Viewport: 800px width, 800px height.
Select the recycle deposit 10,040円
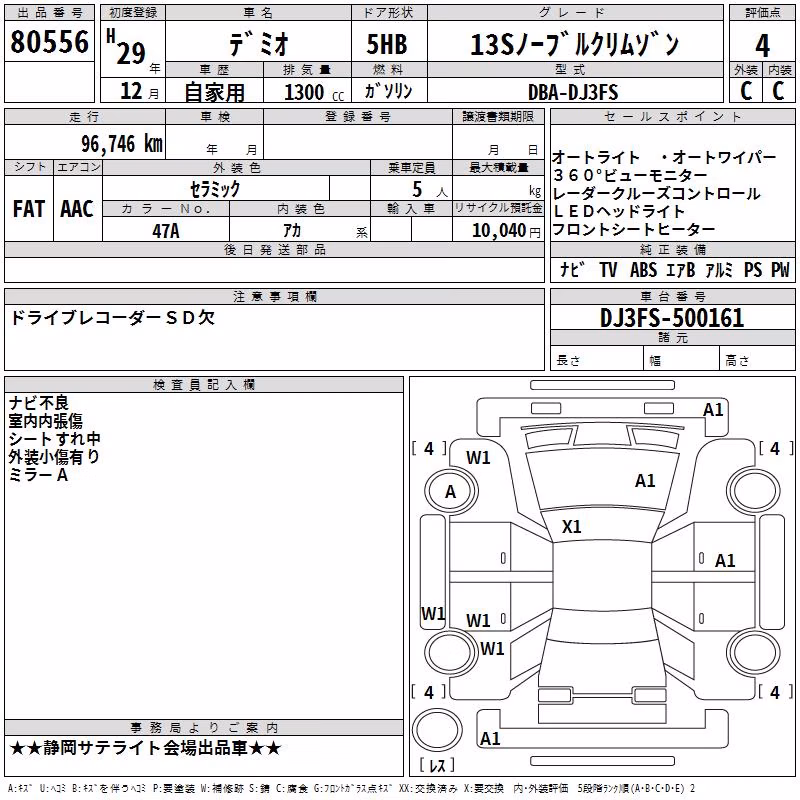(506, 231)
